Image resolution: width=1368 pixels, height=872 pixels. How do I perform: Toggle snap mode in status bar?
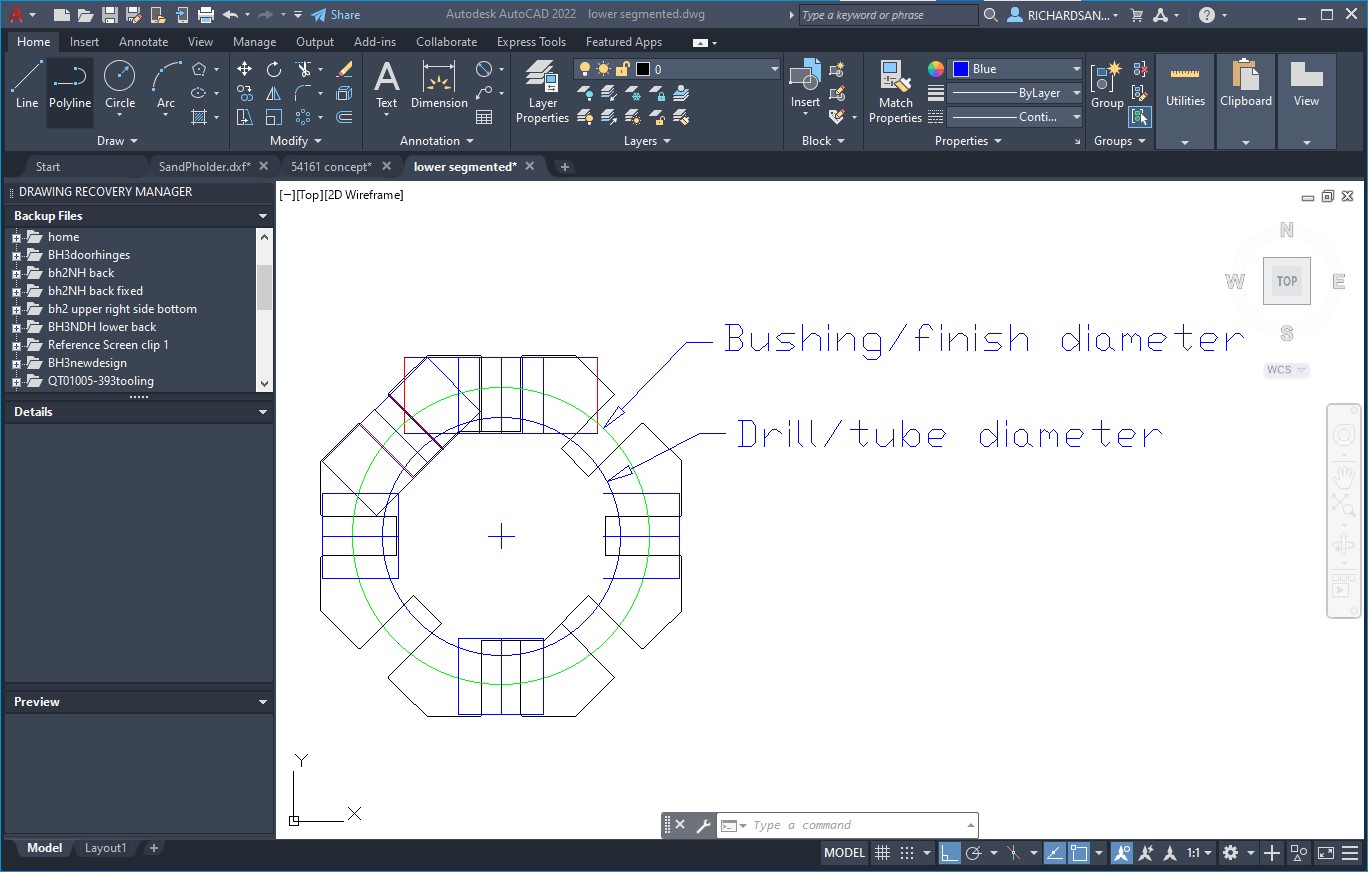[x=907, y=853]
